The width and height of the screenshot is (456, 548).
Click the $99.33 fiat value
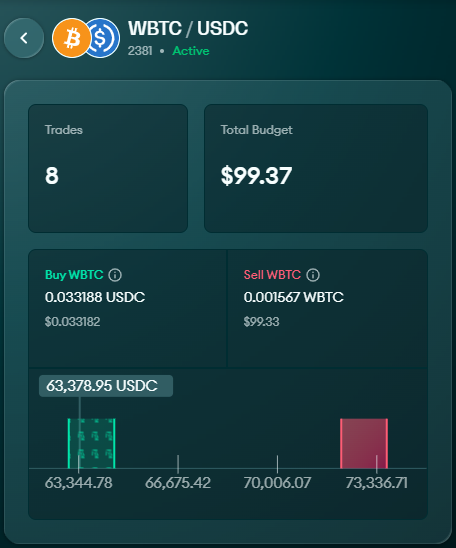(261, 322)
